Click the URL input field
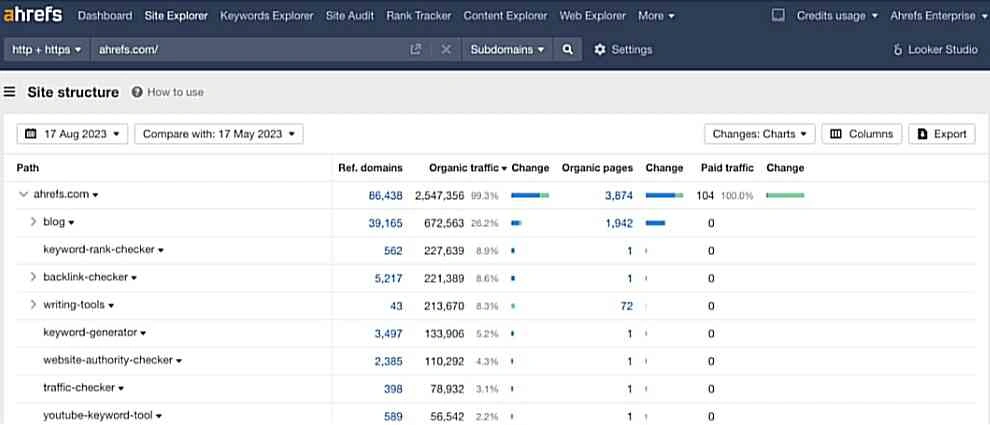990x425 pixels. 248,49
